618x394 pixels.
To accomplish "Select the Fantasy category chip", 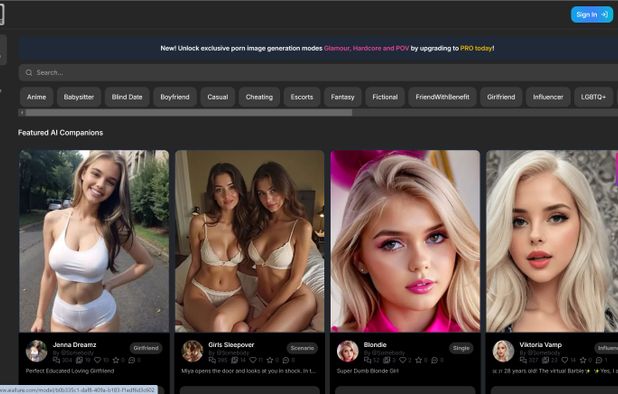I will [343, 97].
